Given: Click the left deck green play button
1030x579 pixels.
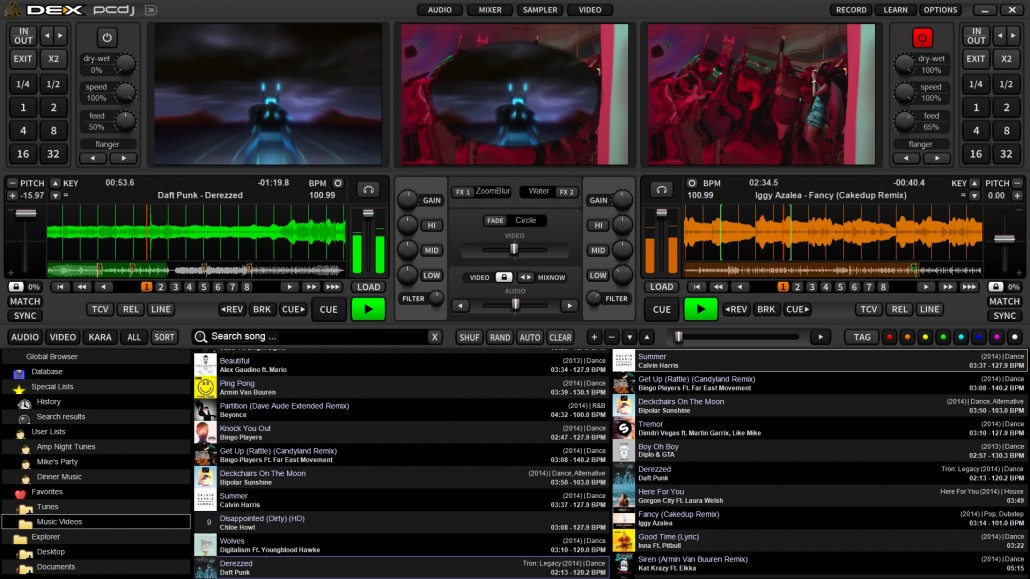Looking at the screenshot, I should tap(368, 309).
